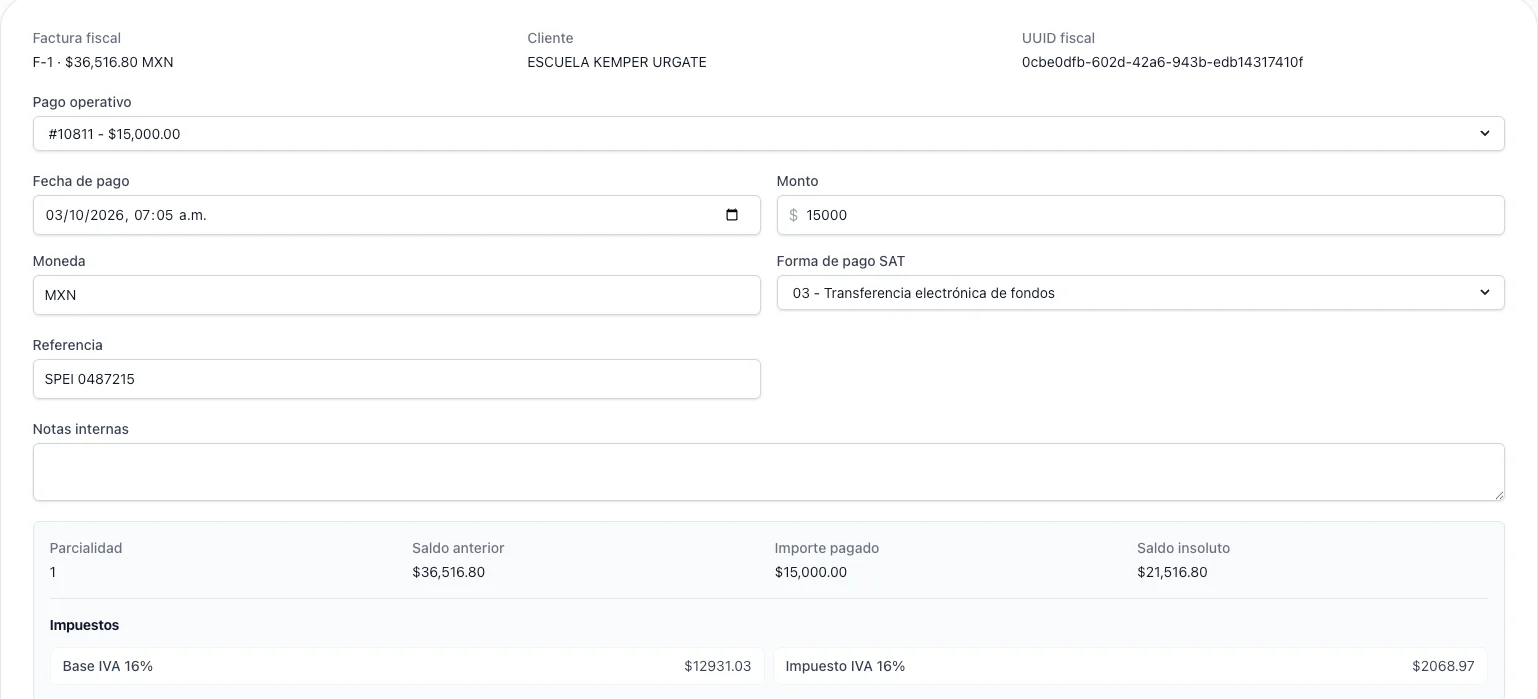Open the calendar picker icon in Fecha de pago

click(x=731, y=215)
